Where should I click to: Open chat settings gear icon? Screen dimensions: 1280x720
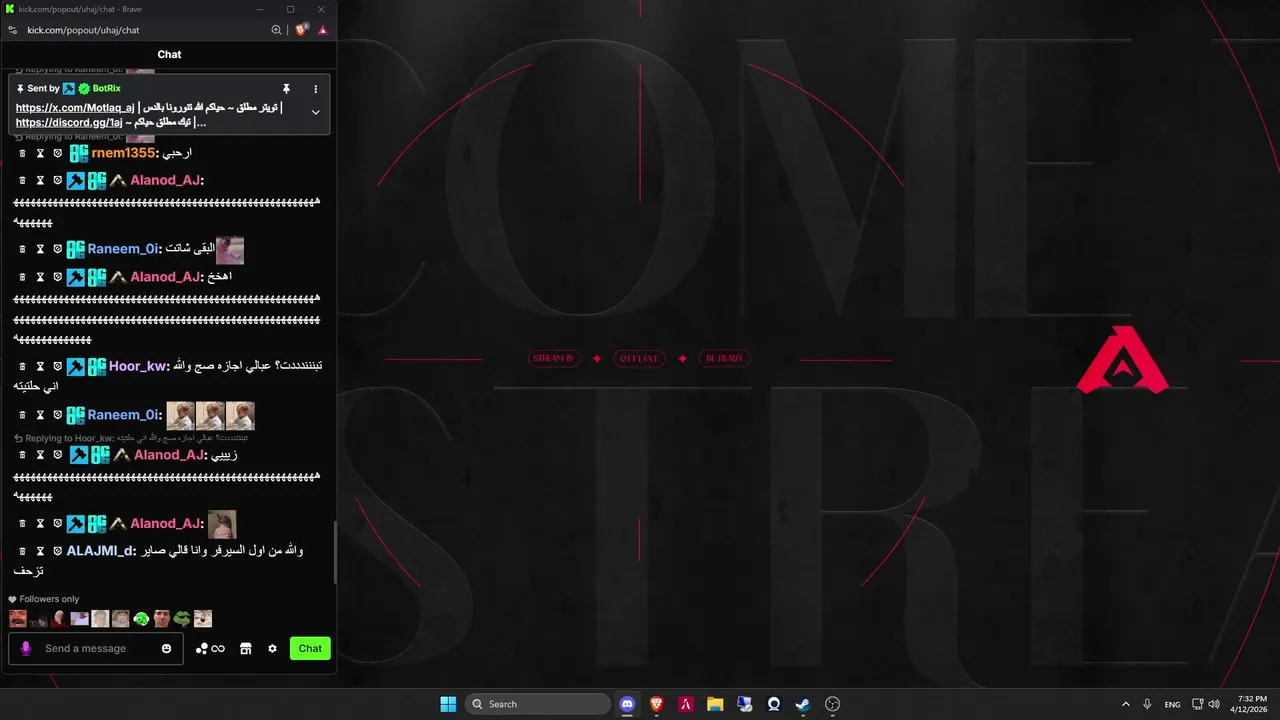(272, 649)
